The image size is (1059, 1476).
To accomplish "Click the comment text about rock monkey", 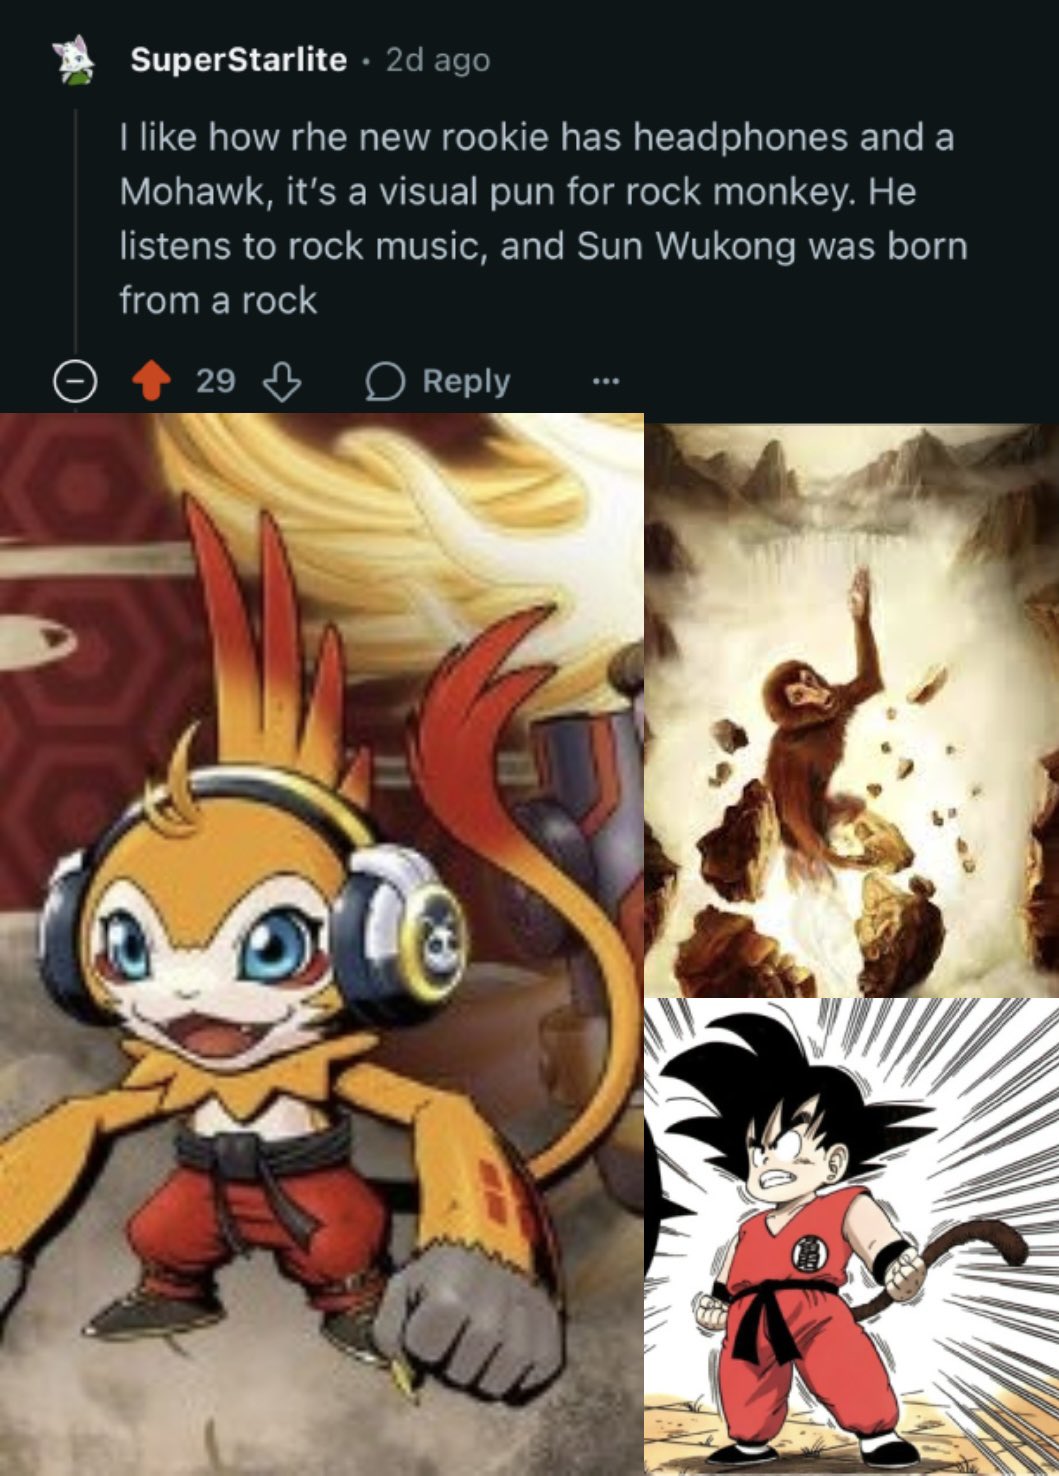I will (x=543, y=218).
